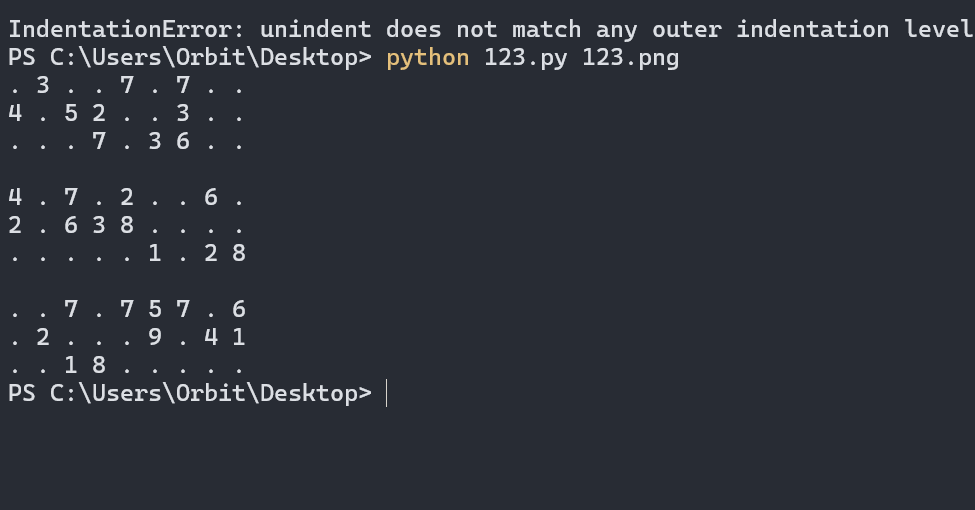Click the digit 5 in the second grid row

[x=71, y=113]
